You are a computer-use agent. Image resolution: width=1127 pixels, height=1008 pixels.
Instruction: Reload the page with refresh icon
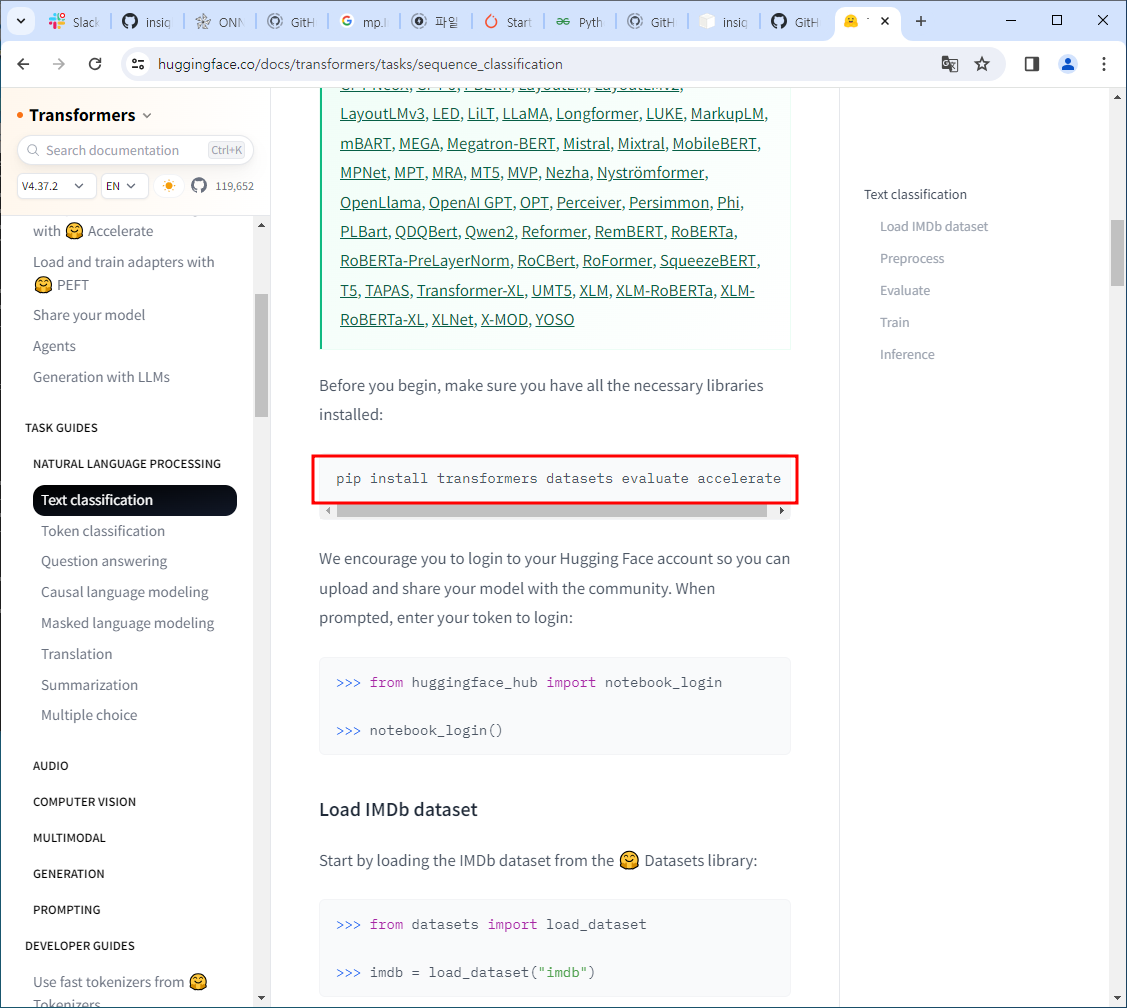[x=95, y=64]
